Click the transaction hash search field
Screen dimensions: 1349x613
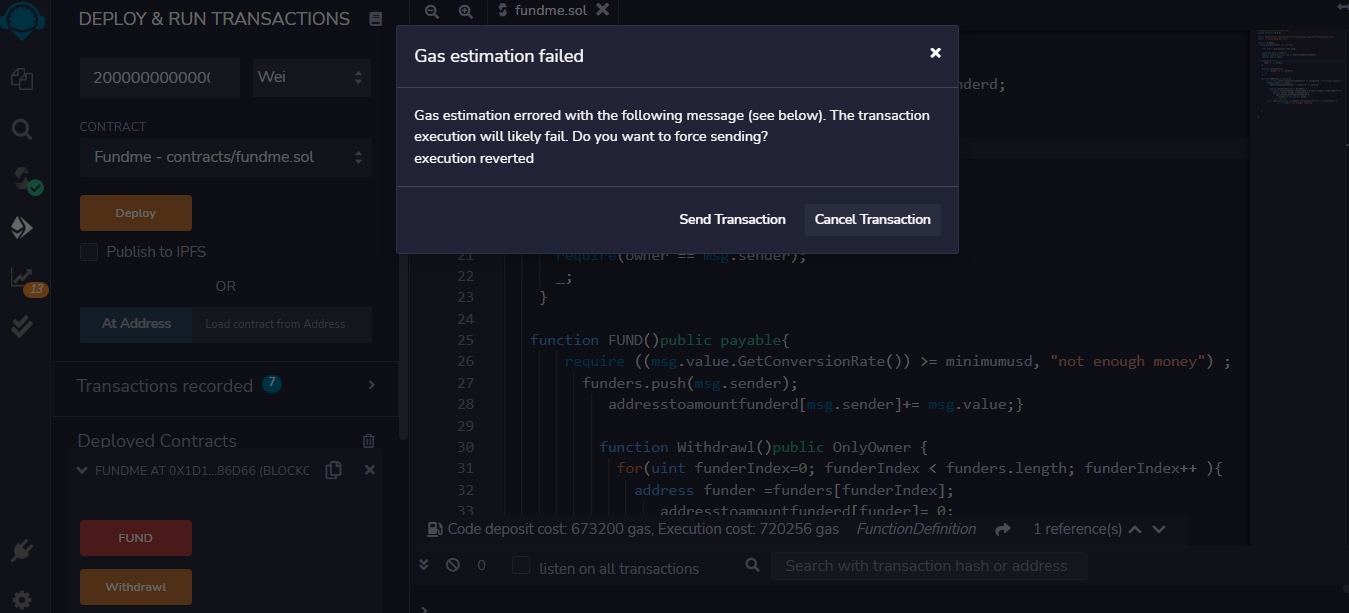tap(928, 566)
